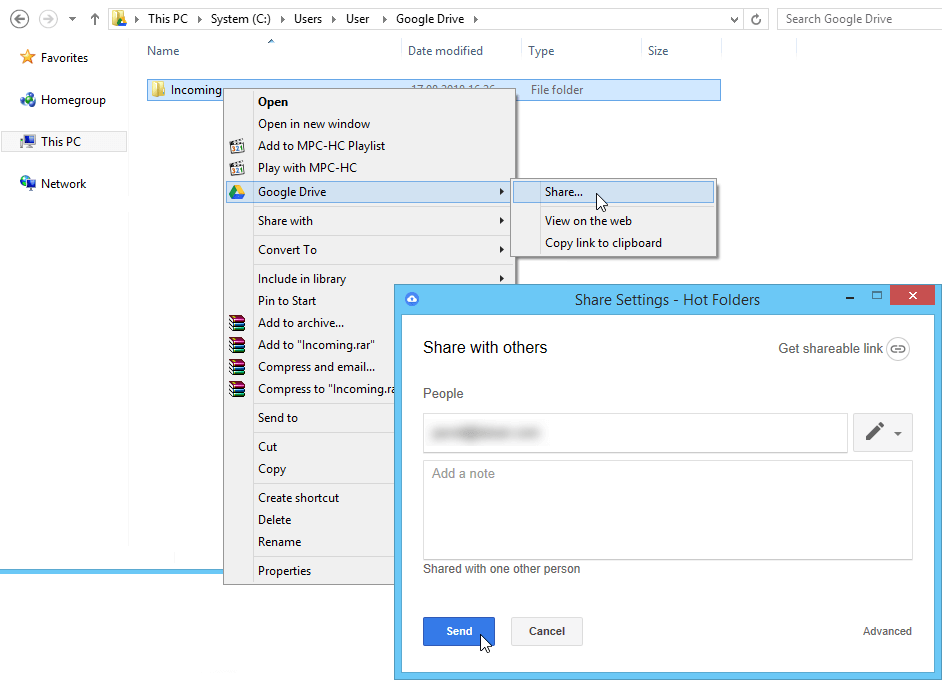Click the Forward navigation arrow

[x=48, y=19]
